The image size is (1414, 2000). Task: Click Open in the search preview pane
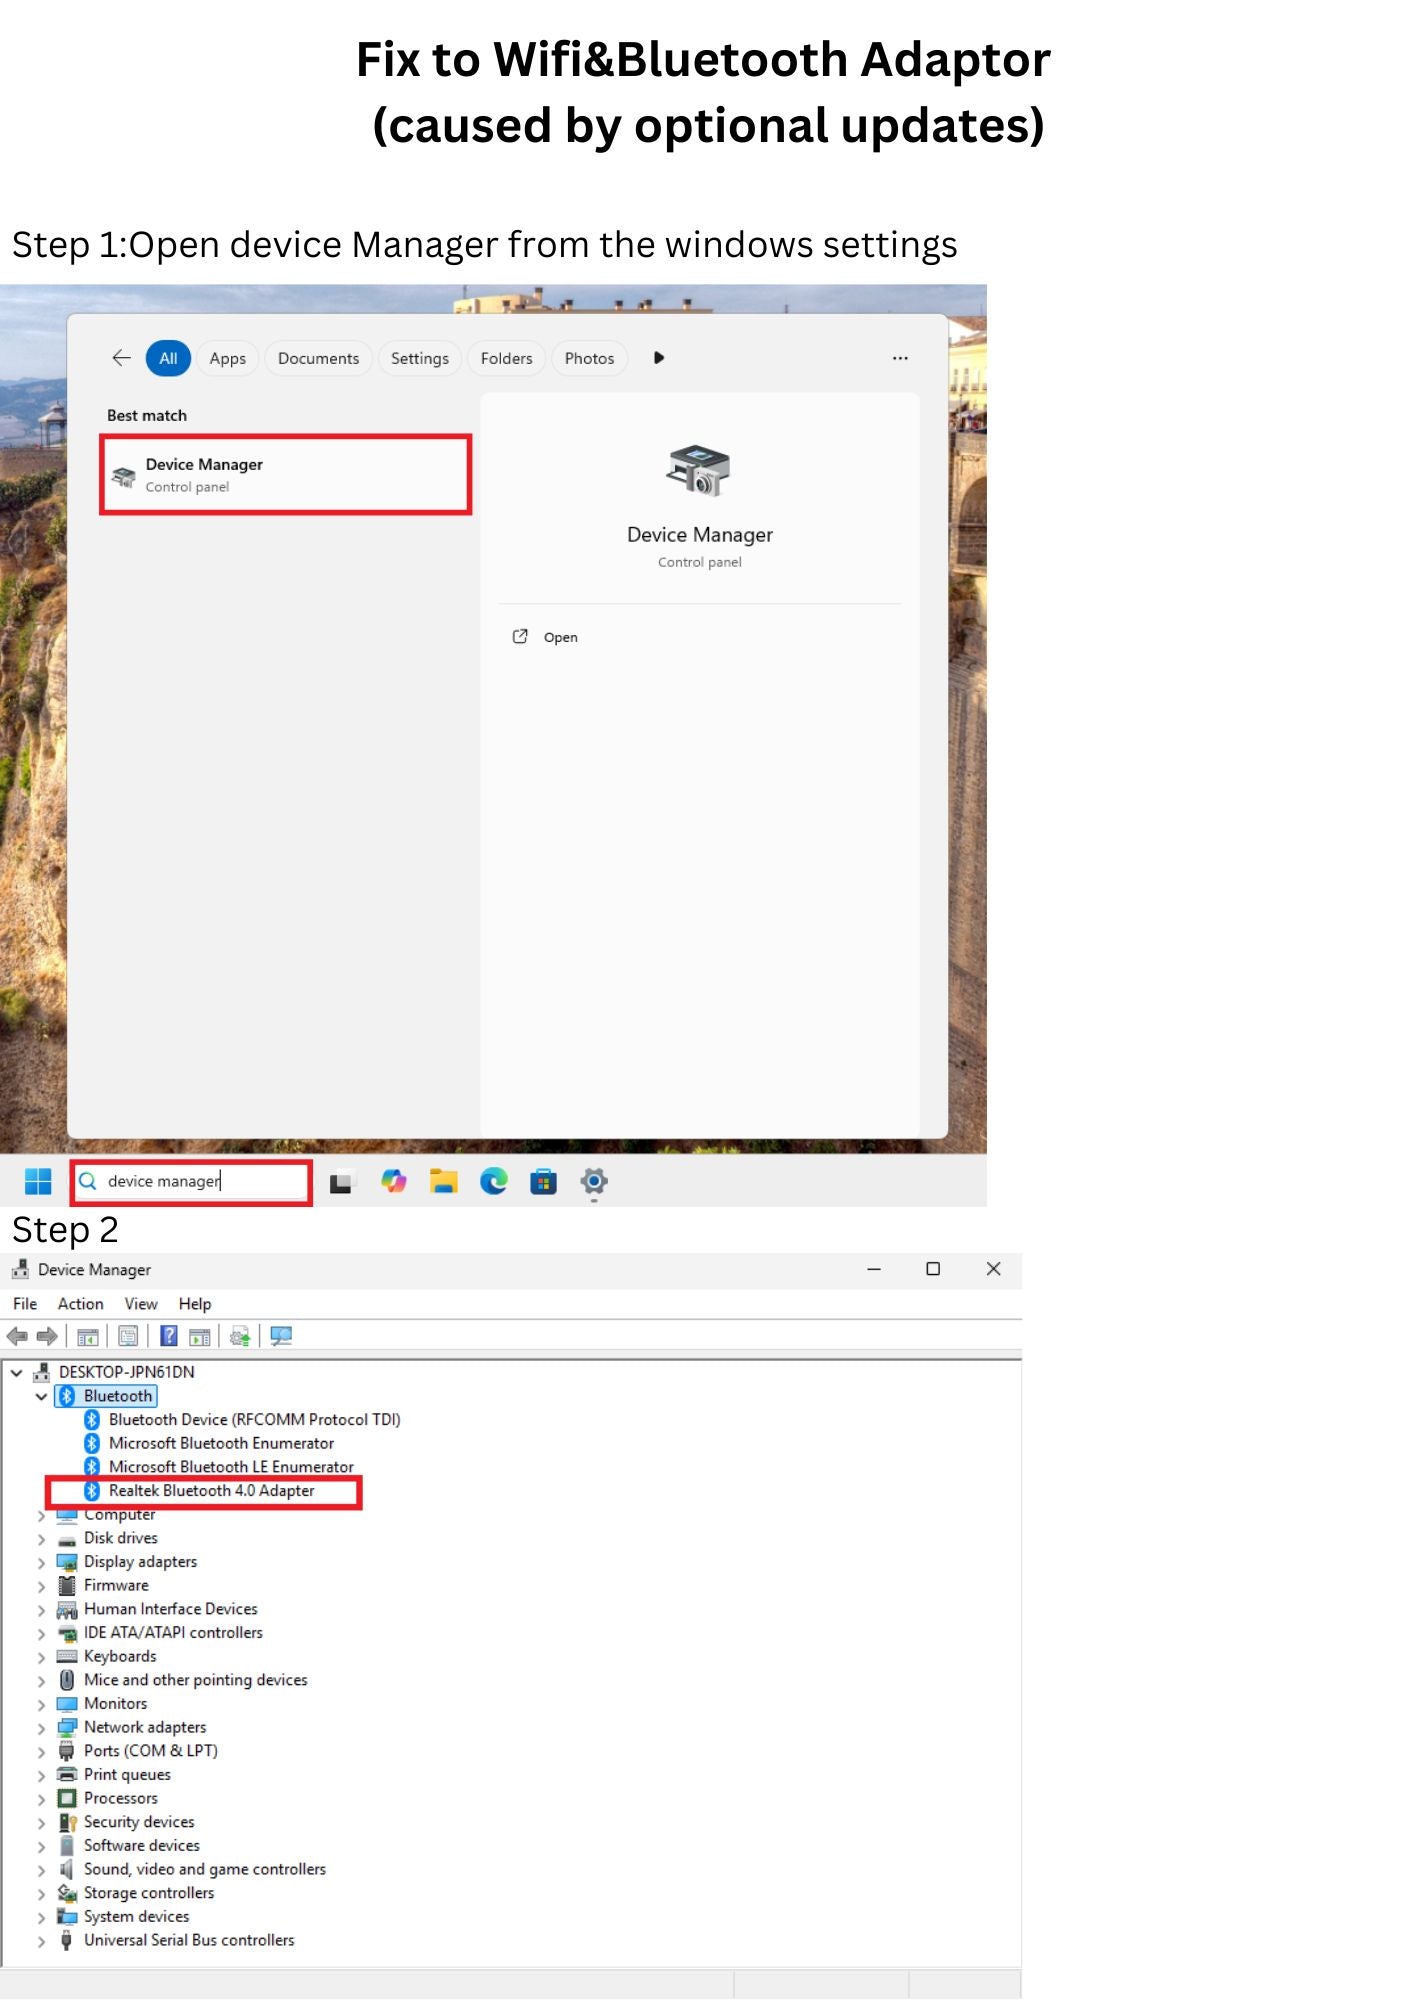click(x=560, y=637)
